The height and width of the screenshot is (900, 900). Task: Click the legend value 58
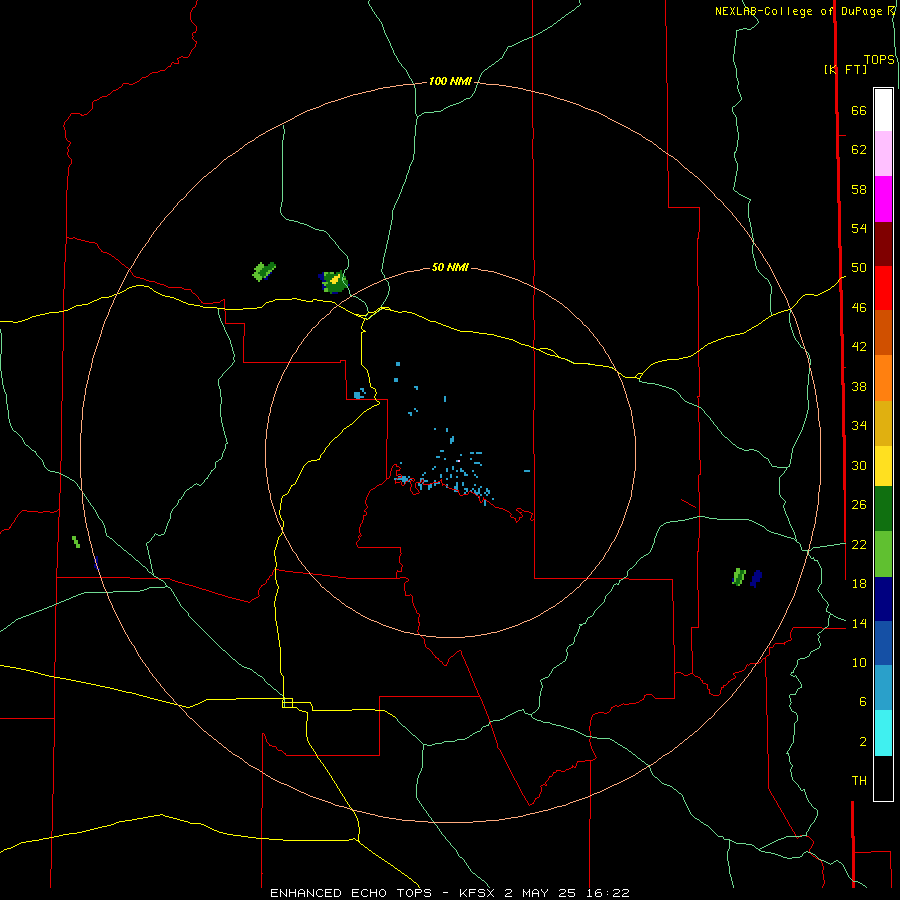(x=859, y=189)
